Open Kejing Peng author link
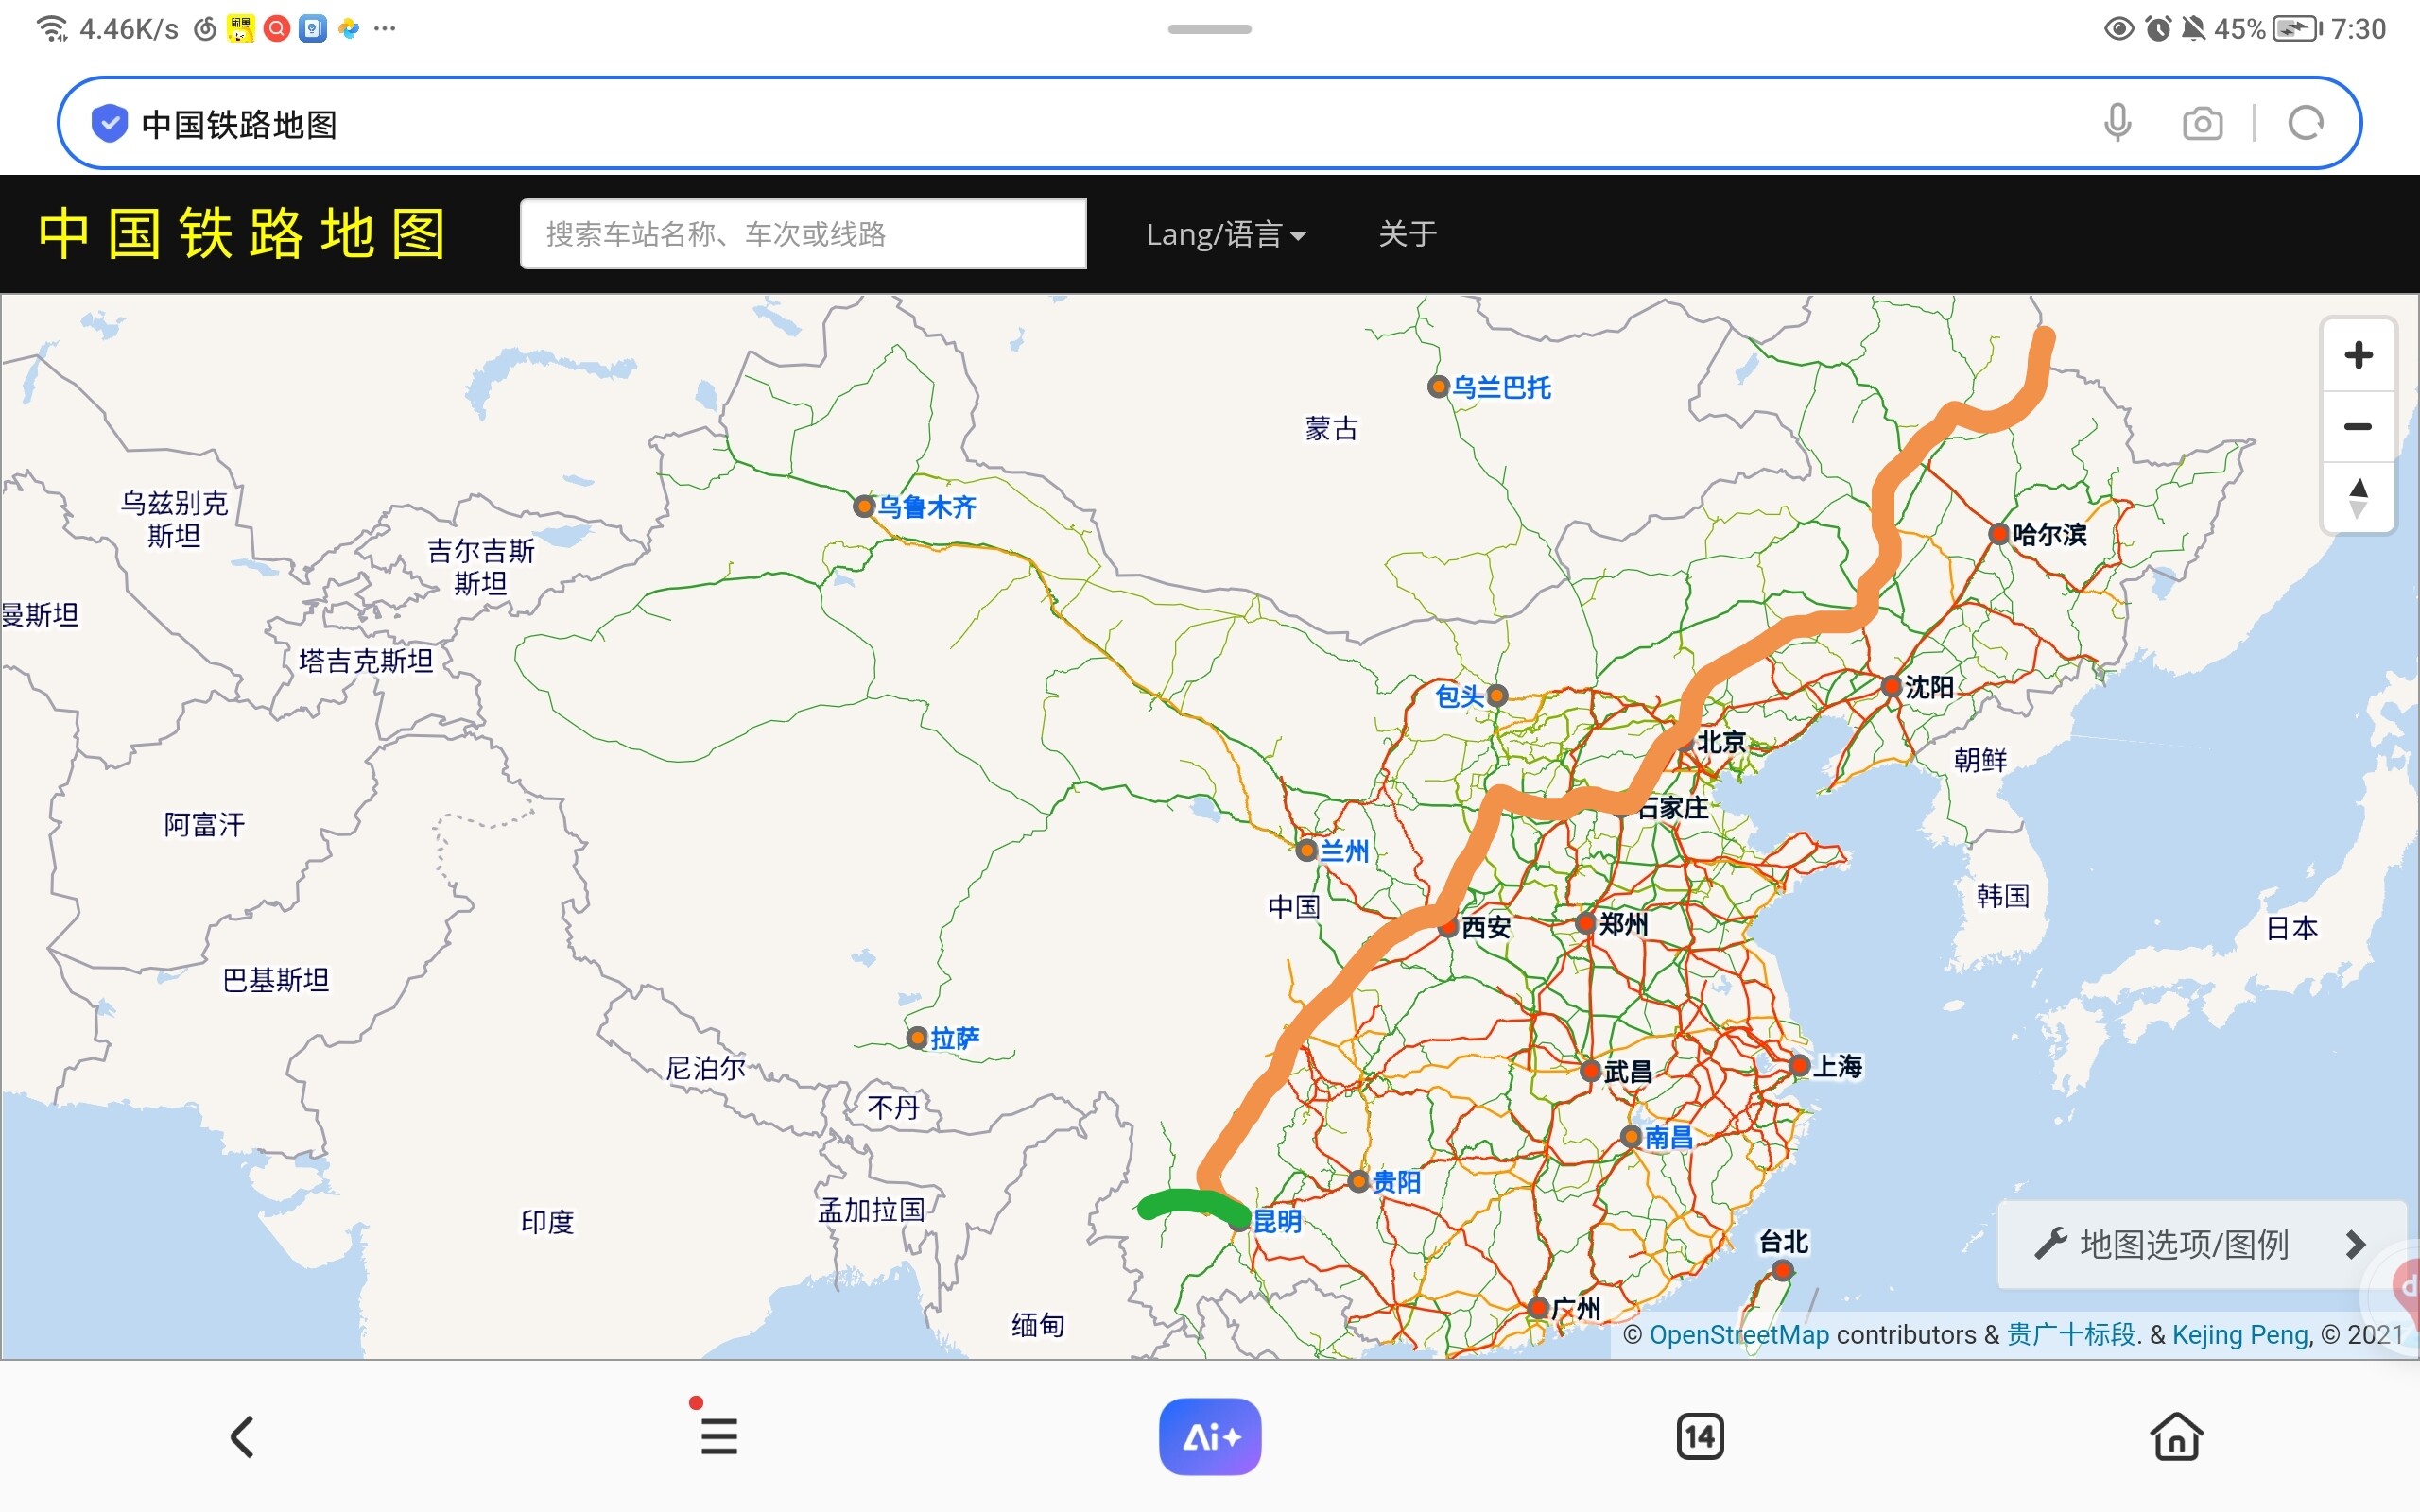The width and height of the screenshot is (2420, 1512). tap(2240, 1334)
